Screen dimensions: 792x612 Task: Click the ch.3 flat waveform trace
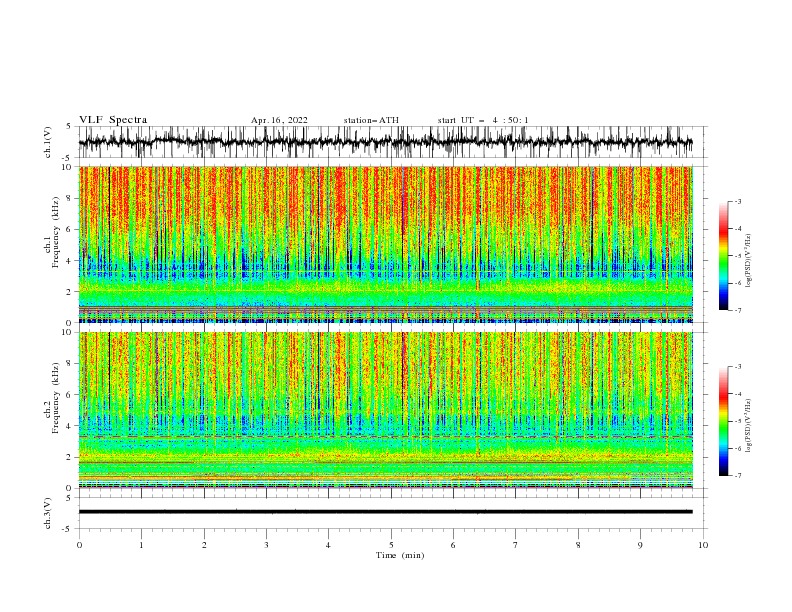click(386, 512)
